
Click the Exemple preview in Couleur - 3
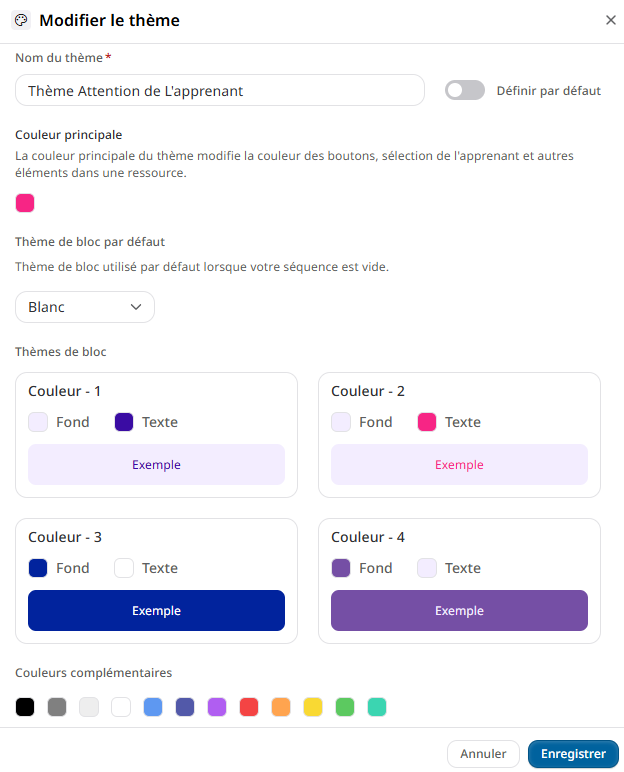pos(156,610)
